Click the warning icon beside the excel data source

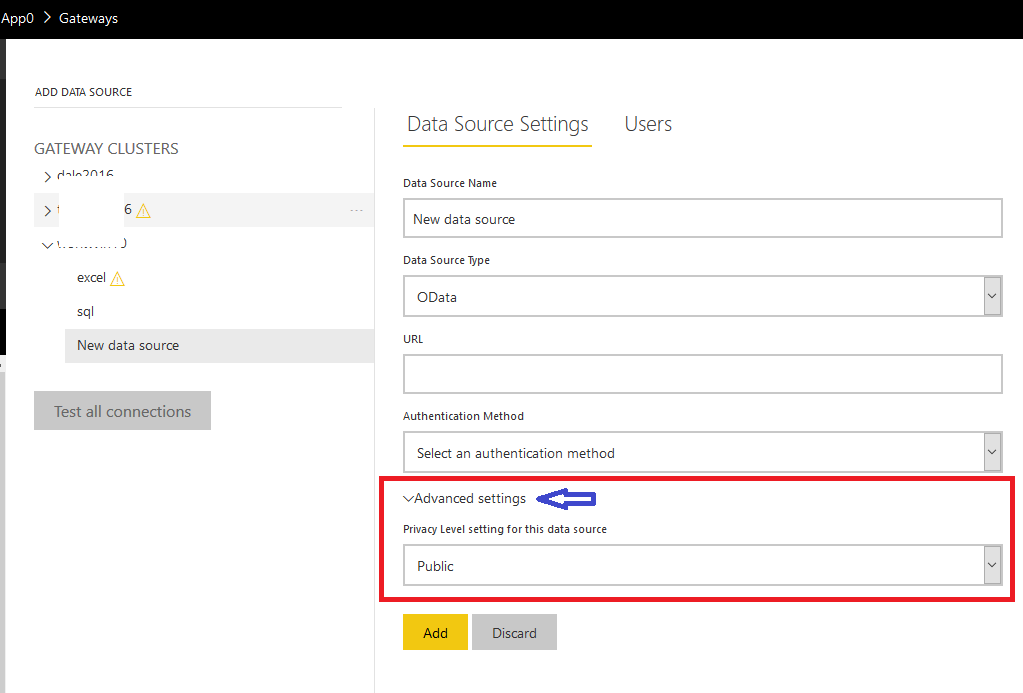(x=118, y=279)
